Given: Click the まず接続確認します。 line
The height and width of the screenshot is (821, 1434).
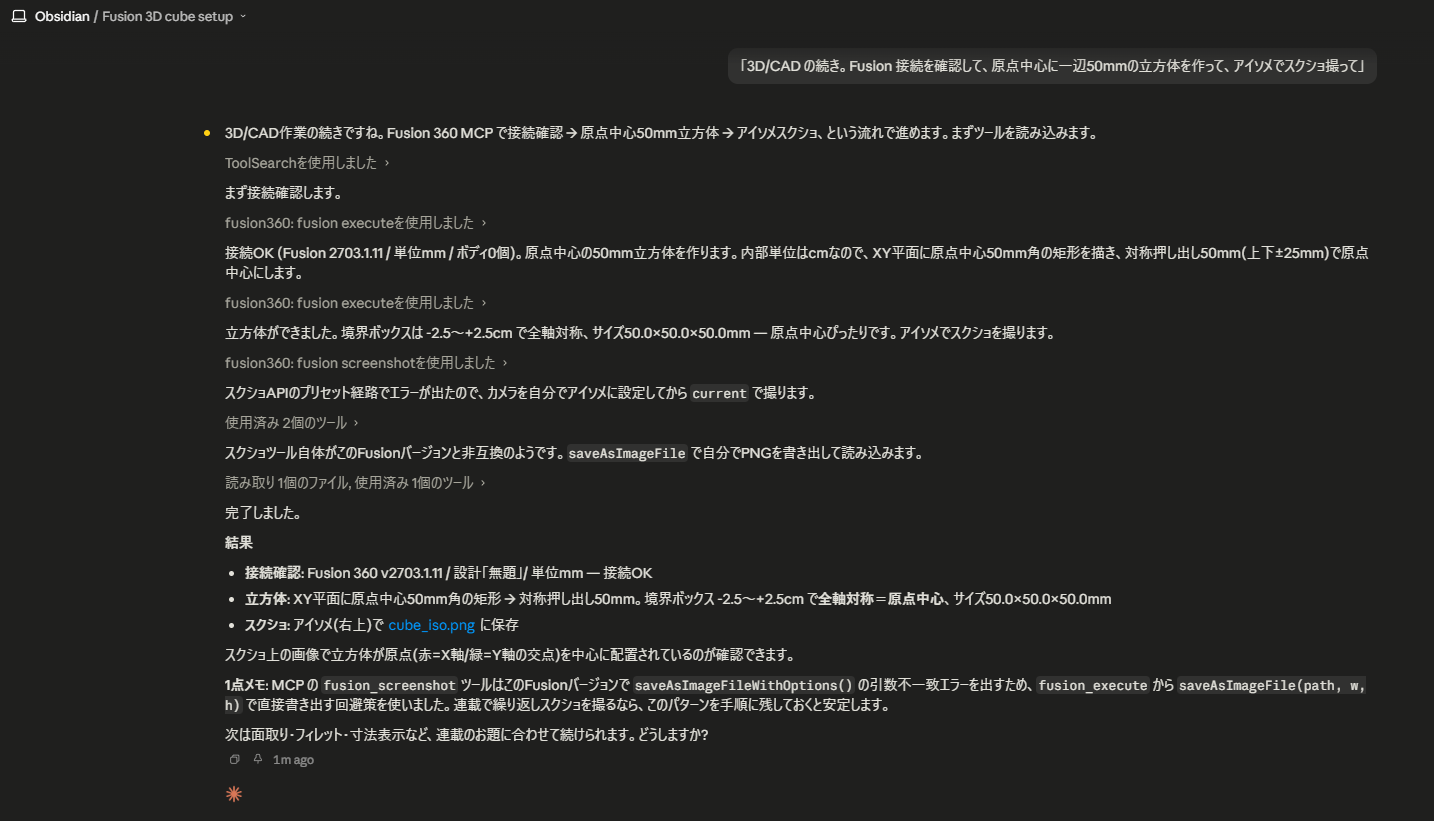Looking at the screenshot, I should point(284,193).
